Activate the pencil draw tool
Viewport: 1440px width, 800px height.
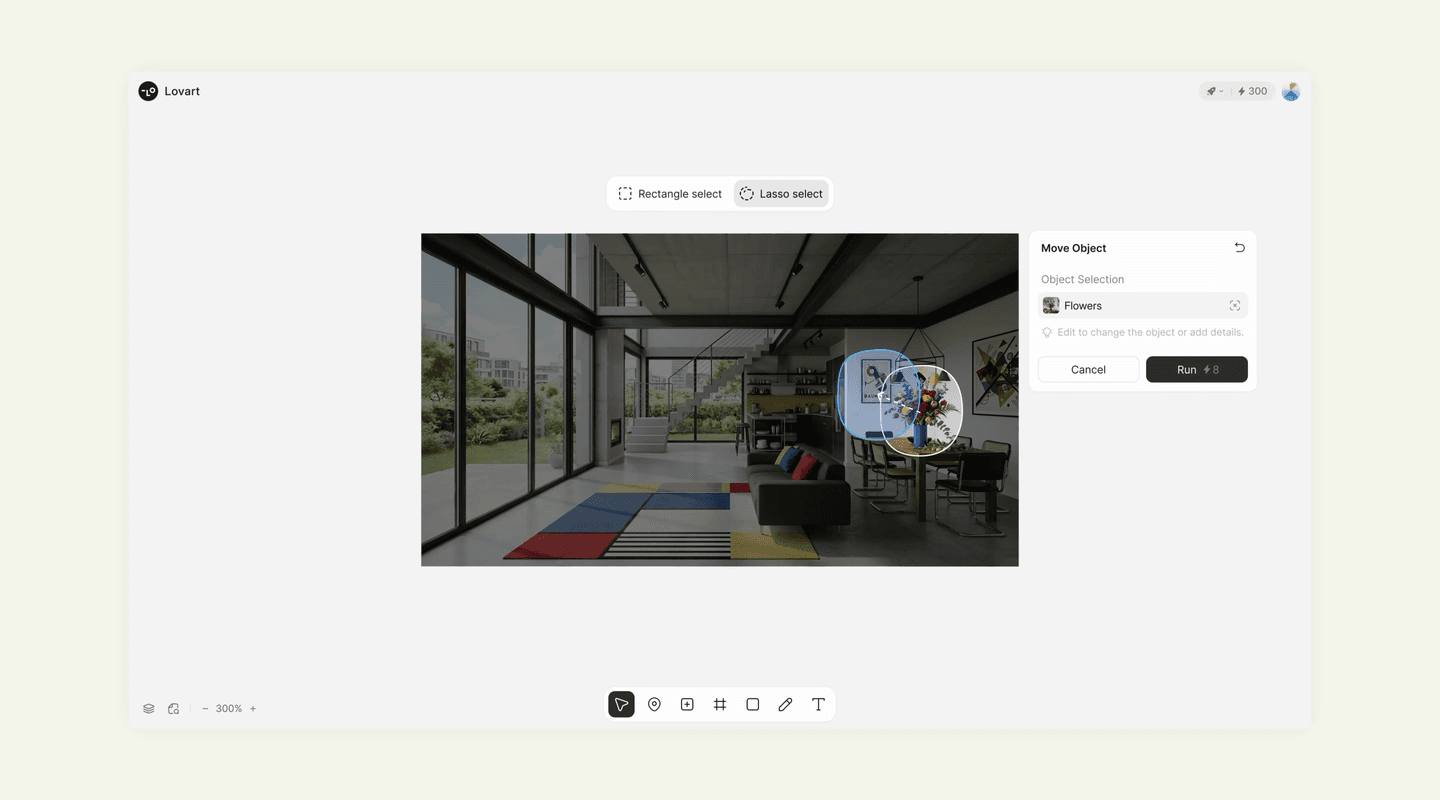point(785,705)
